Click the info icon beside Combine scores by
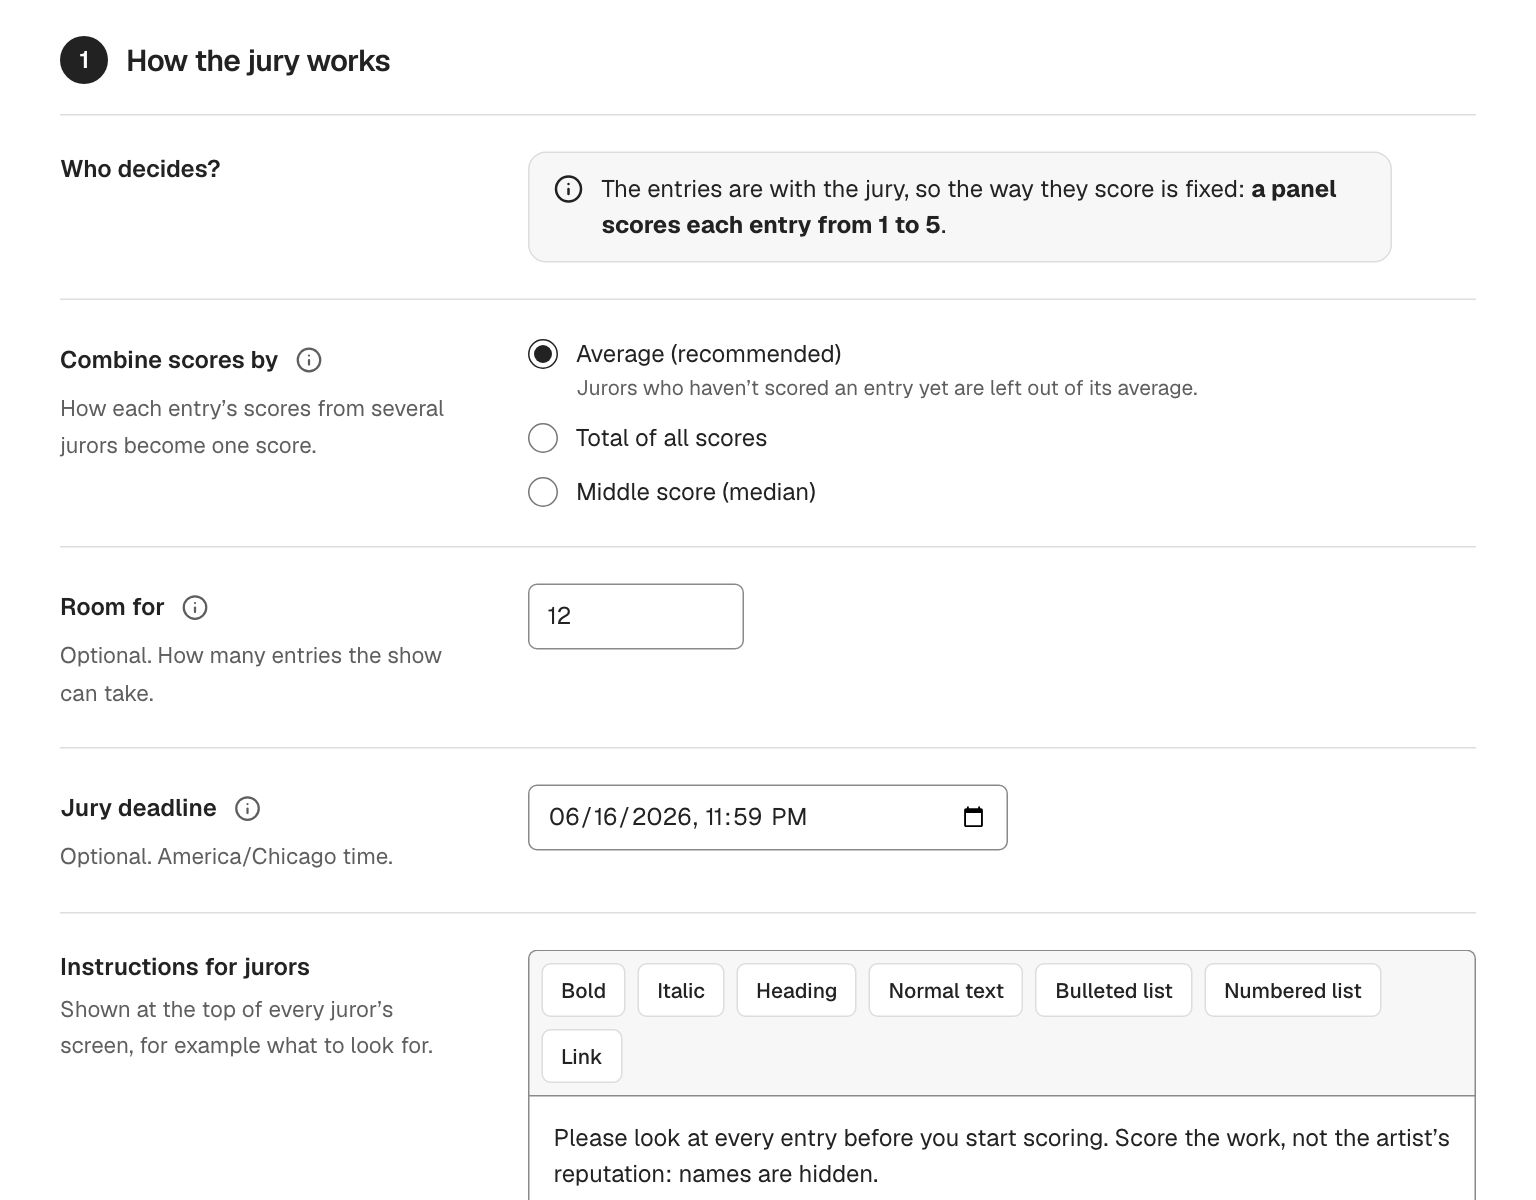This screenshot has height=1200, width=1536. (x=309, y=360)
